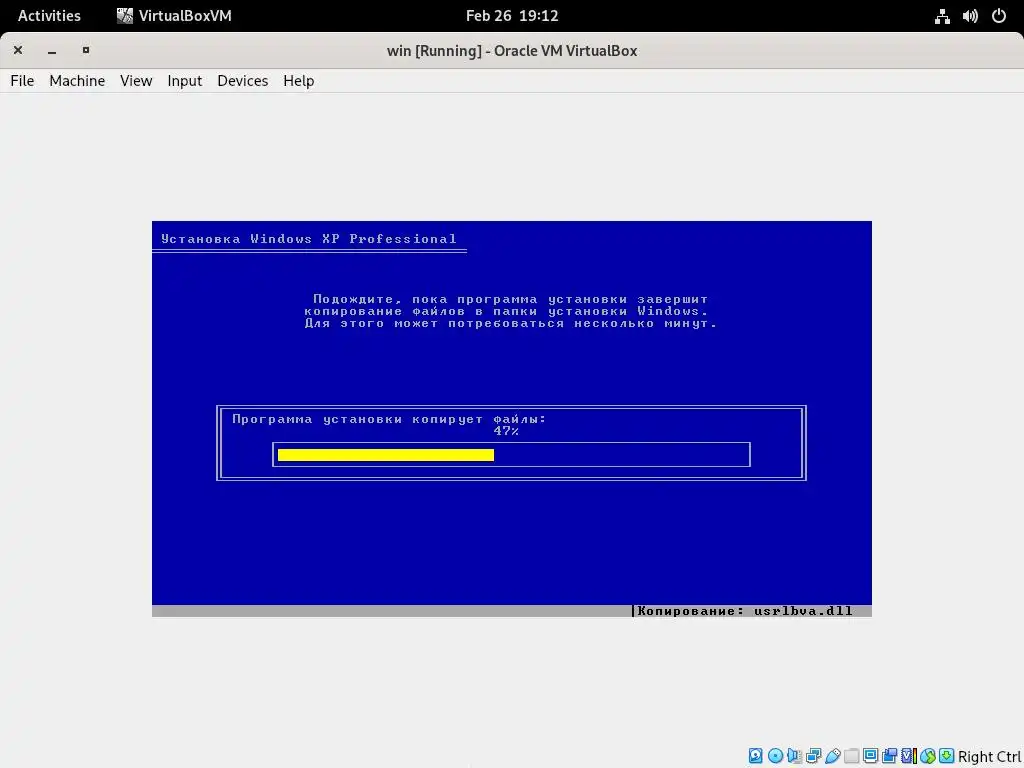The image size is (1024, 768).
Task: Open the Machine menu
Action: [77, 80]
